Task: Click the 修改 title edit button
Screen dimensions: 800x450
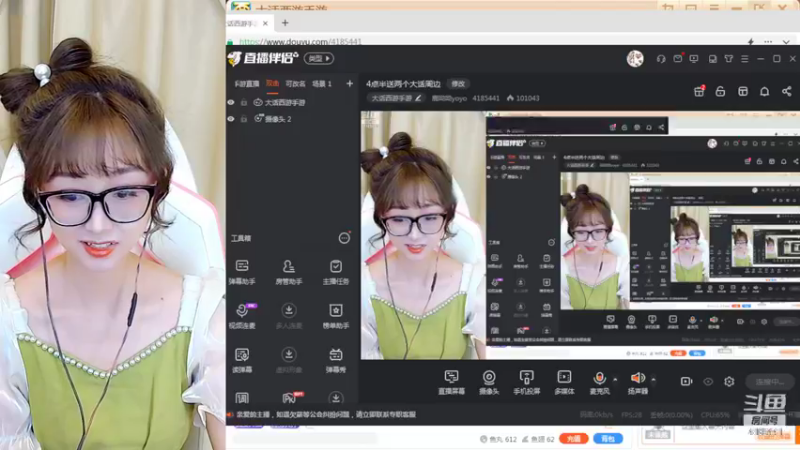Action: click(458, 84)
